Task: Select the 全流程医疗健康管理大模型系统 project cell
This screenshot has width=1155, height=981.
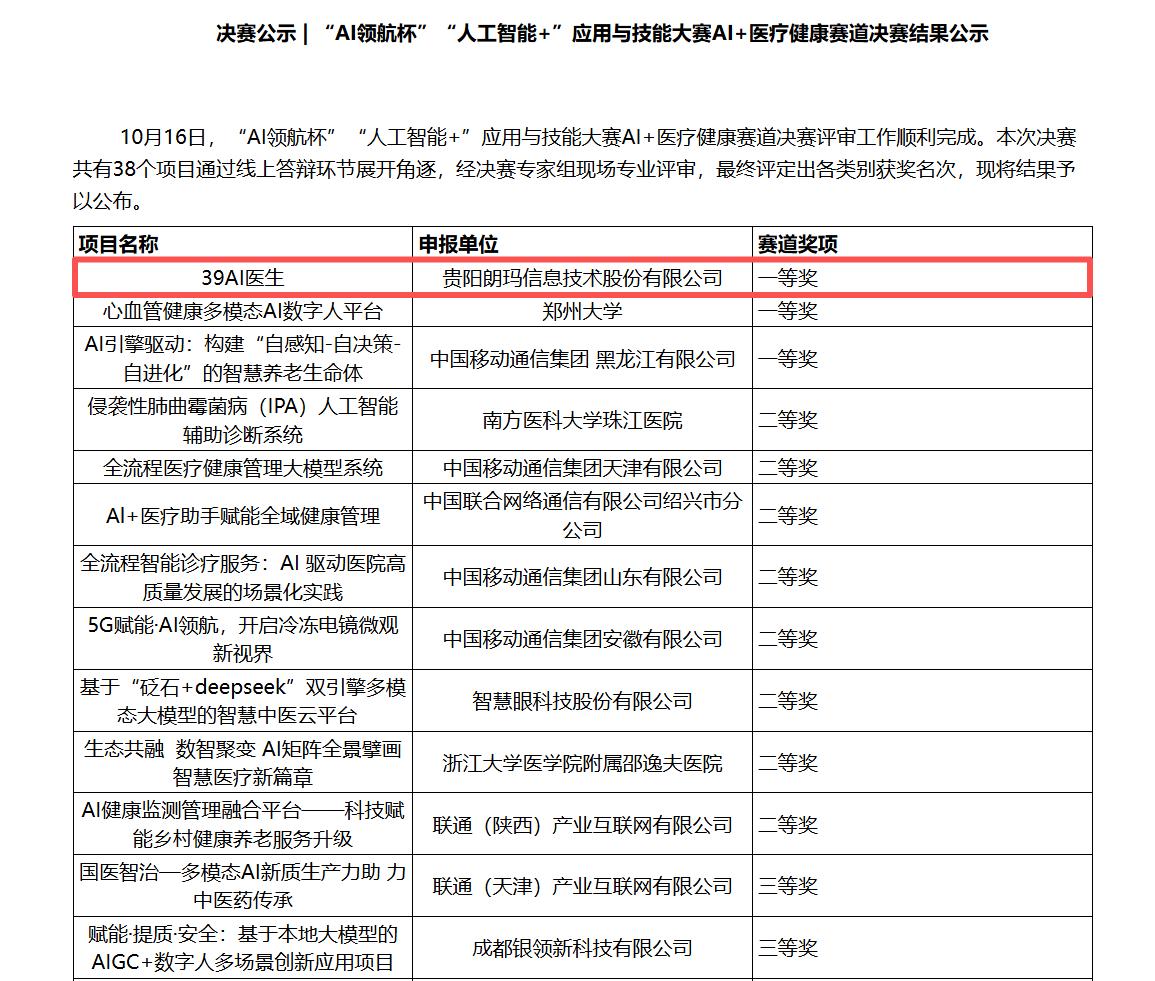Action: [243, 468]
